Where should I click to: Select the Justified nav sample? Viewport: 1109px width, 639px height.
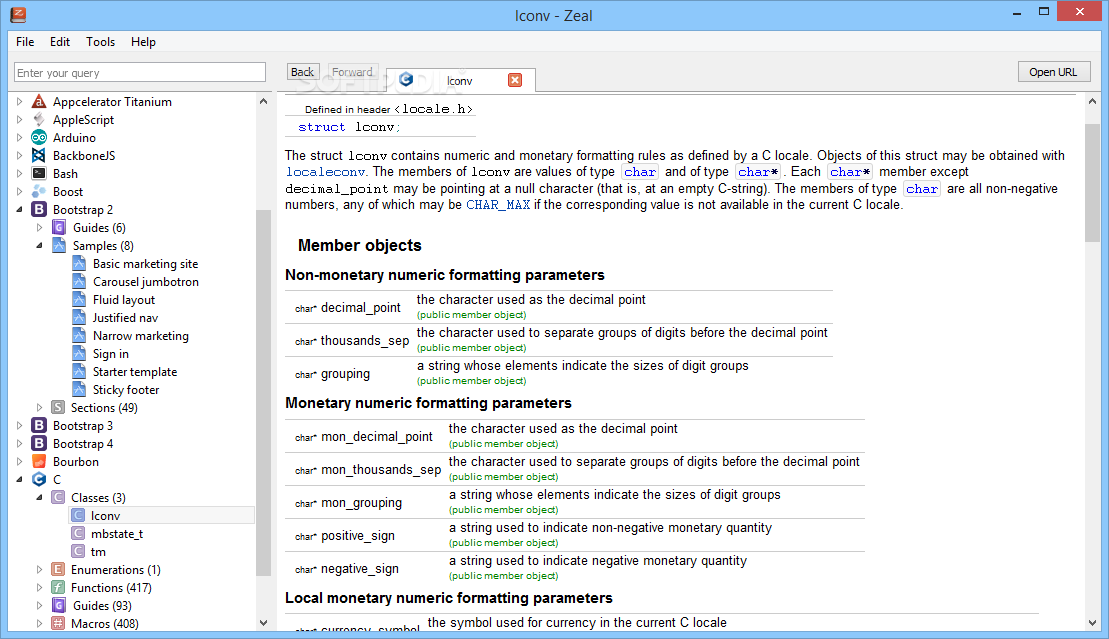[x=125, y=318]
